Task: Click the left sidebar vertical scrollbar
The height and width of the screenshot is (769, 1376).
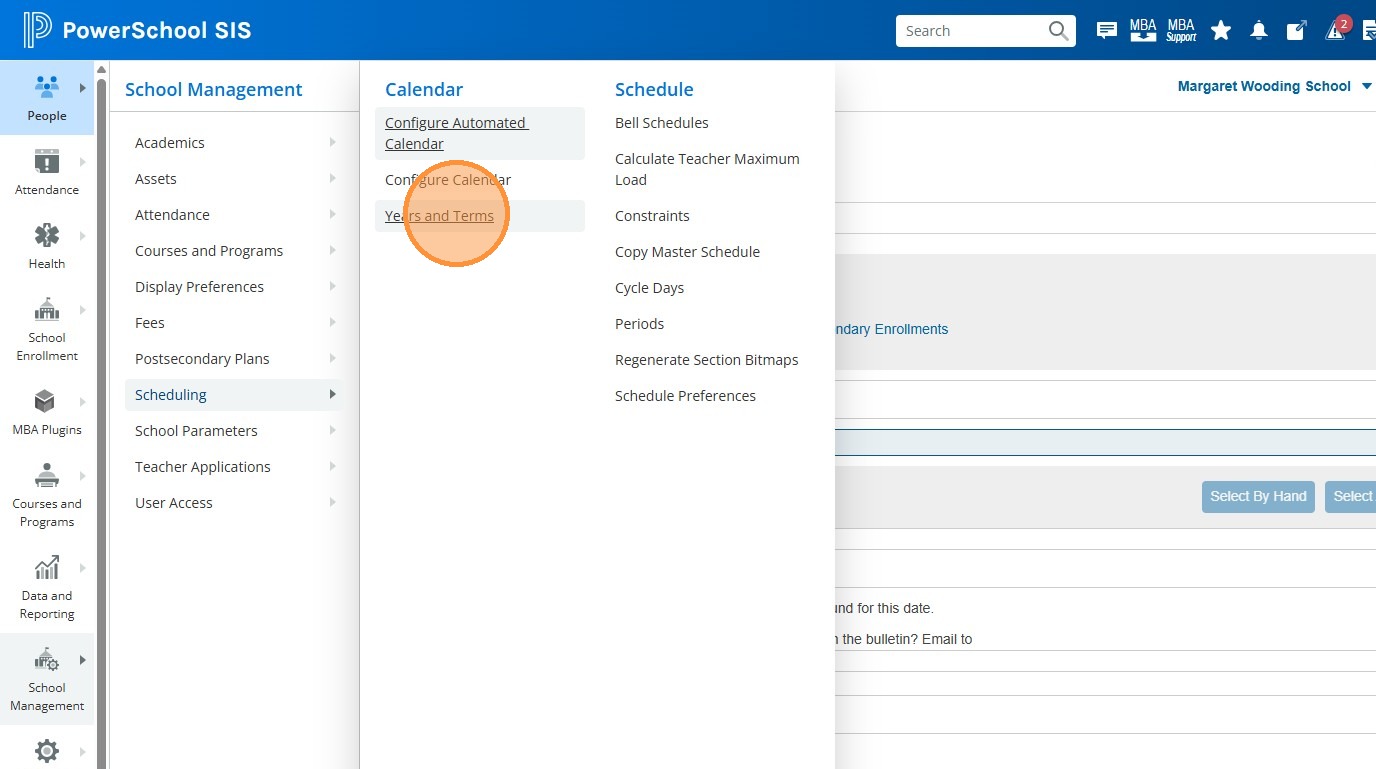Action: [102, 422]
